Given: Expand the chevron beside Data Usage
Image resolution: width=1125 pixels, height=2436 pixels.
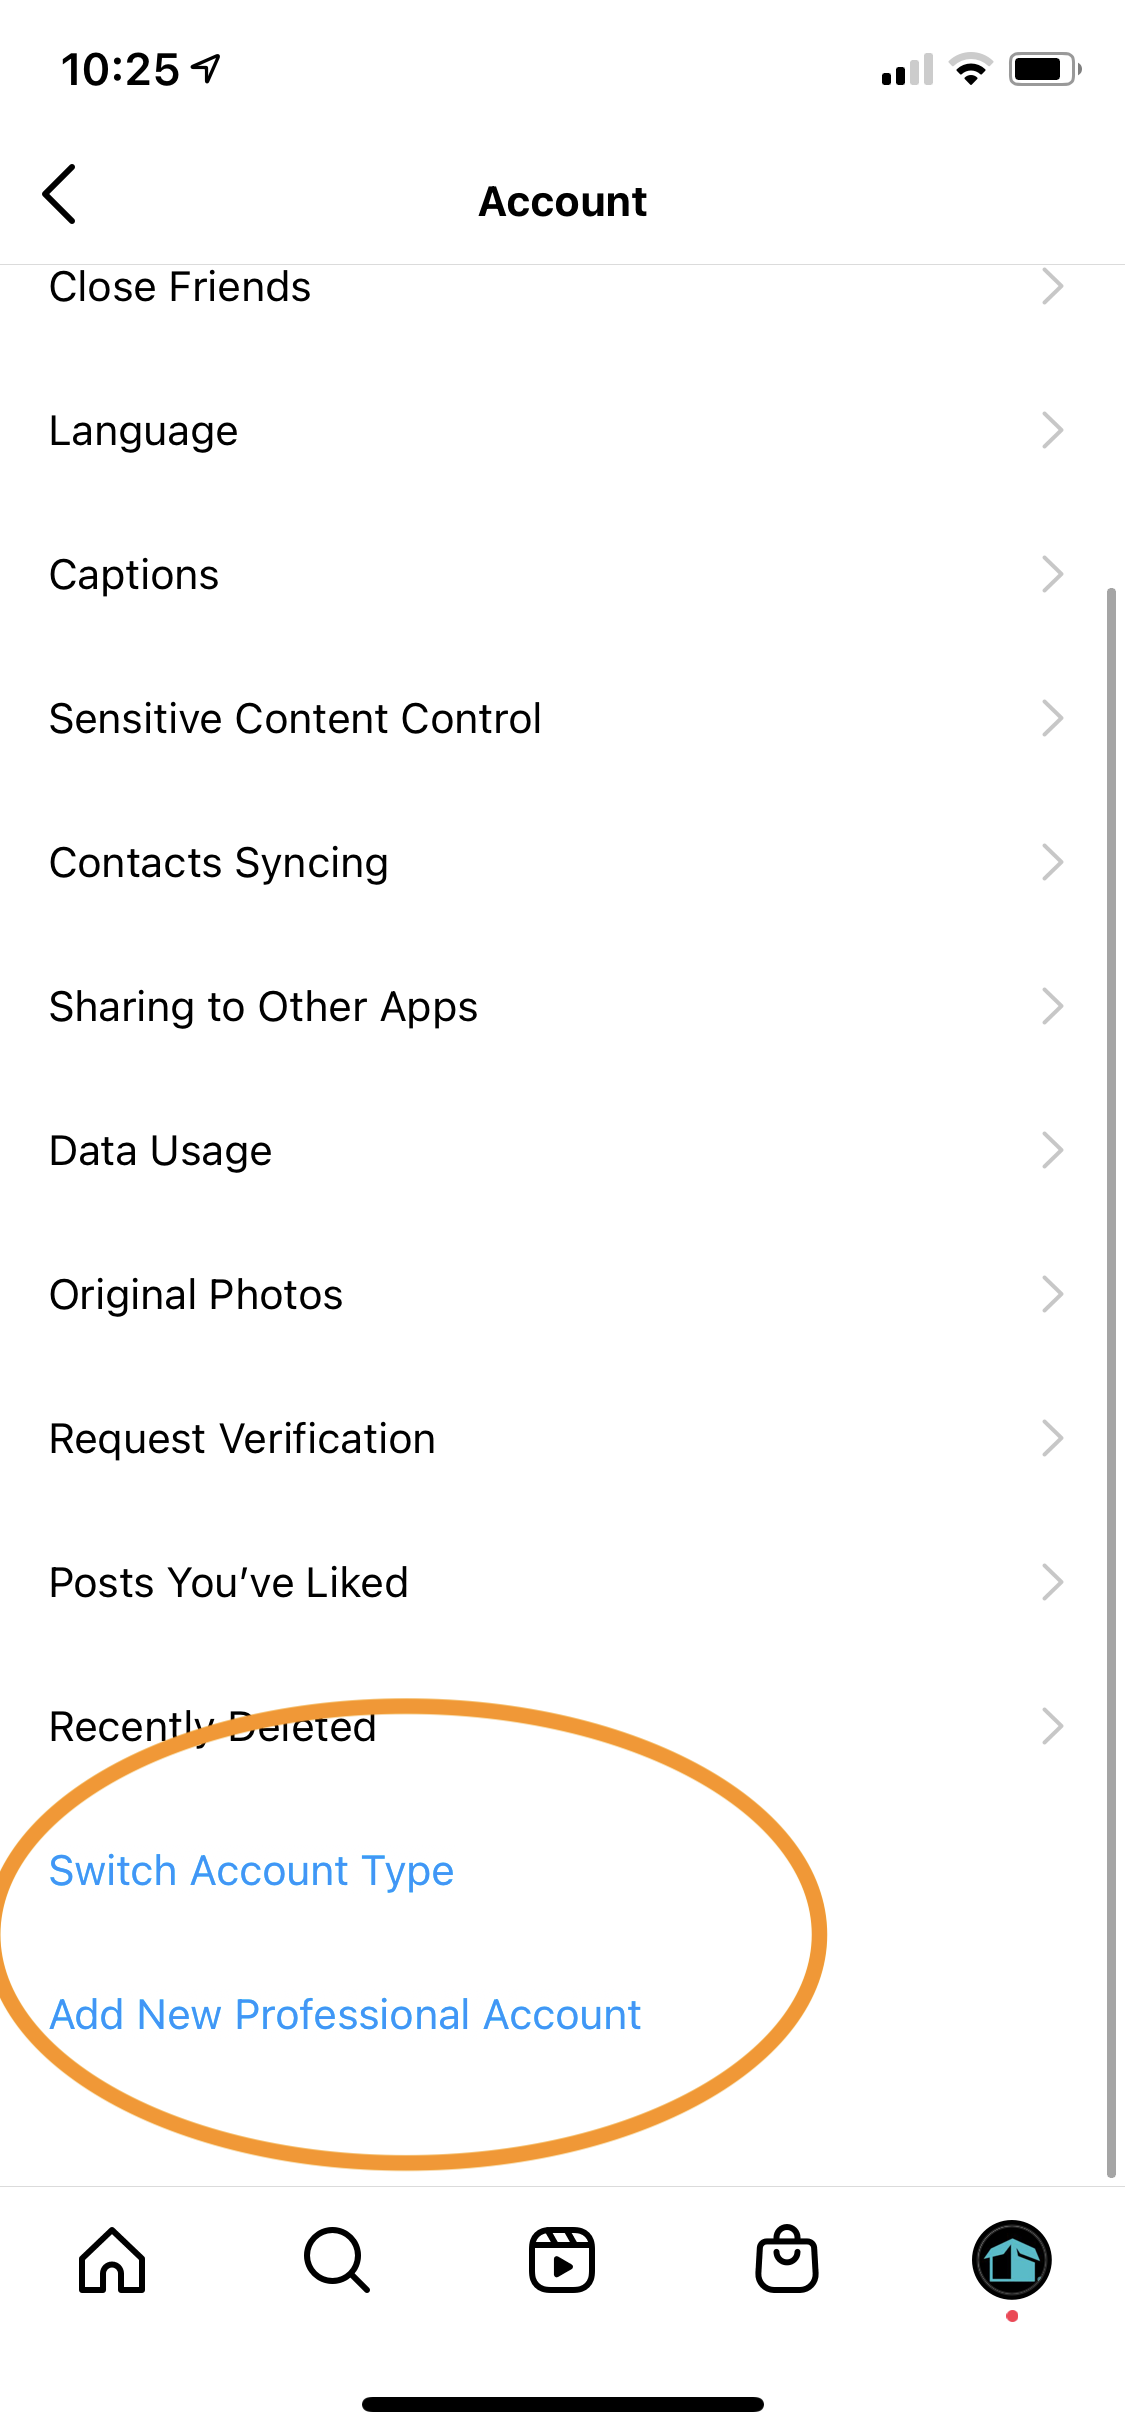Looking at the screenshot, I should click(1052, 1151).
